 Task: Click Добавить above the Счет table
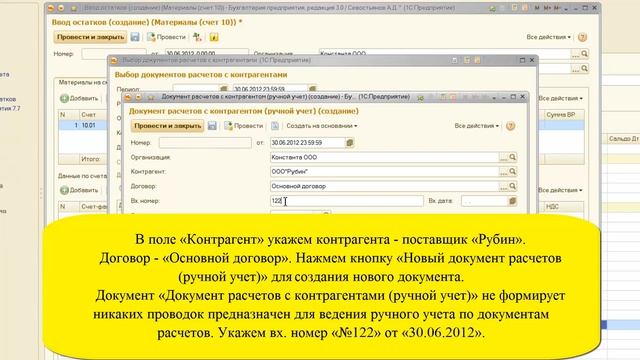[x=80, y=98]
